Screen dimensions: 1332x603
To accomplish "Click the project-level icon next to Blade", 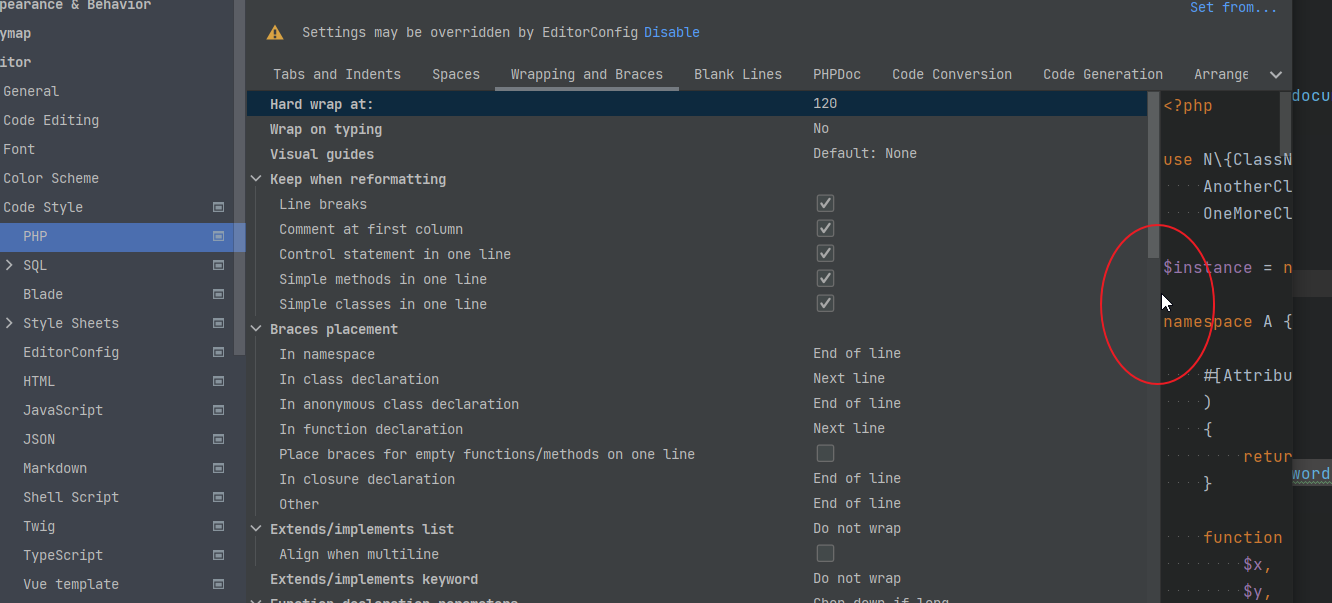I will tap(218, 294).
